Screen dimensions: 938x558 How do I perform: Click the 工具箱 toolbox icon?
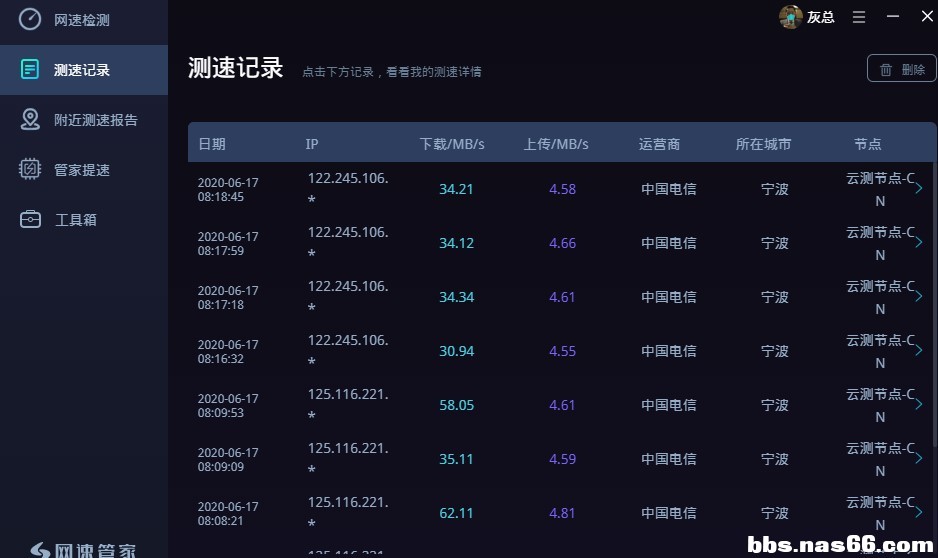tap(30, 219)
